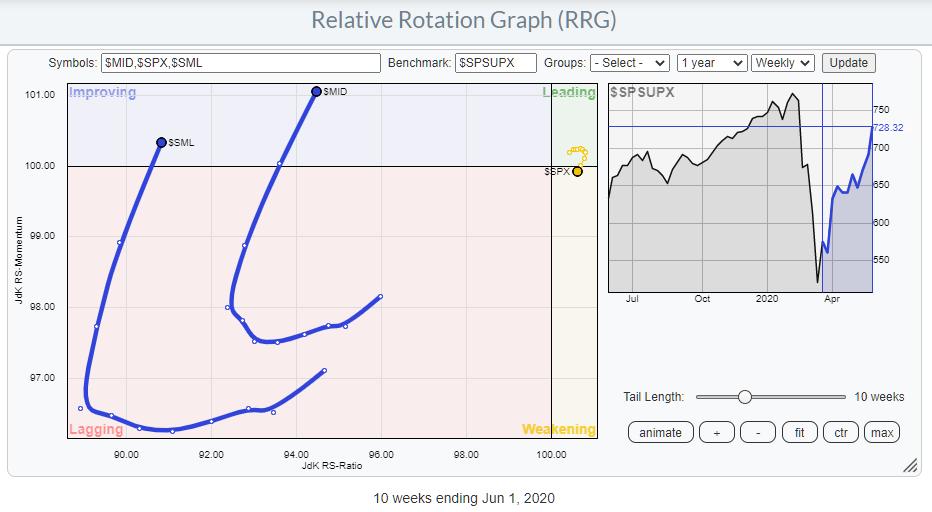The width and height of the screenshot is (932, 512).
Task: Open the Groups select dropdown
Action: click(630, 63)
